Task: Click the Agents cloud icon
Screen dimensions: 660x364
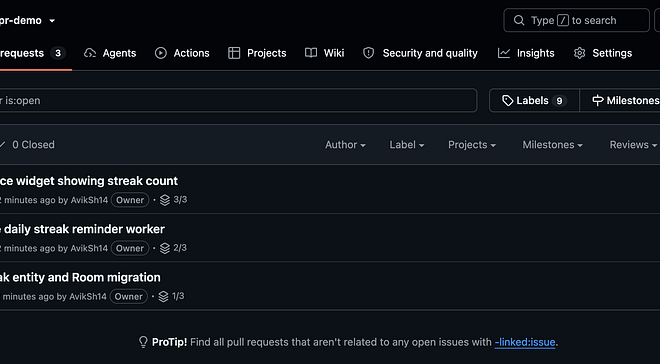Action: click(90, 53)
